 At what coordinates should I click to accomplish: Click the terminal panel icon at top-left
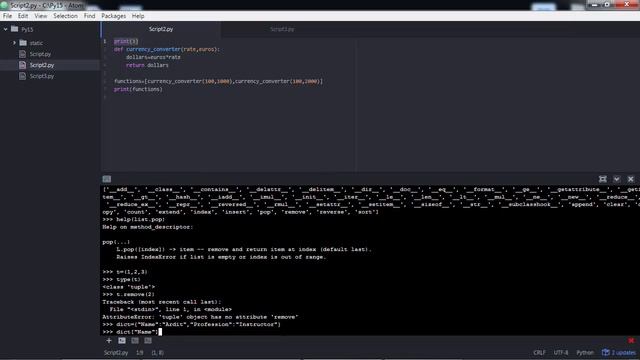point(107,179)
